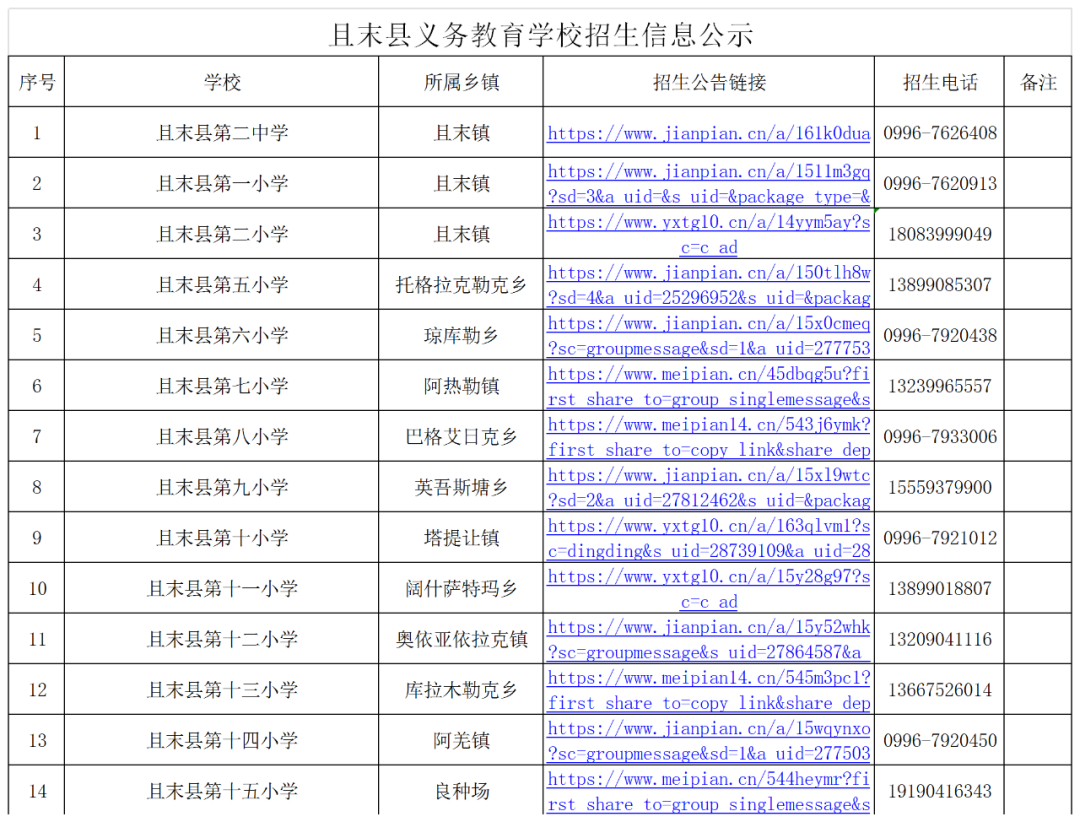Select the 招生公告链接 column header
This screenshot has width=1080, height=822.
point(708,83)
